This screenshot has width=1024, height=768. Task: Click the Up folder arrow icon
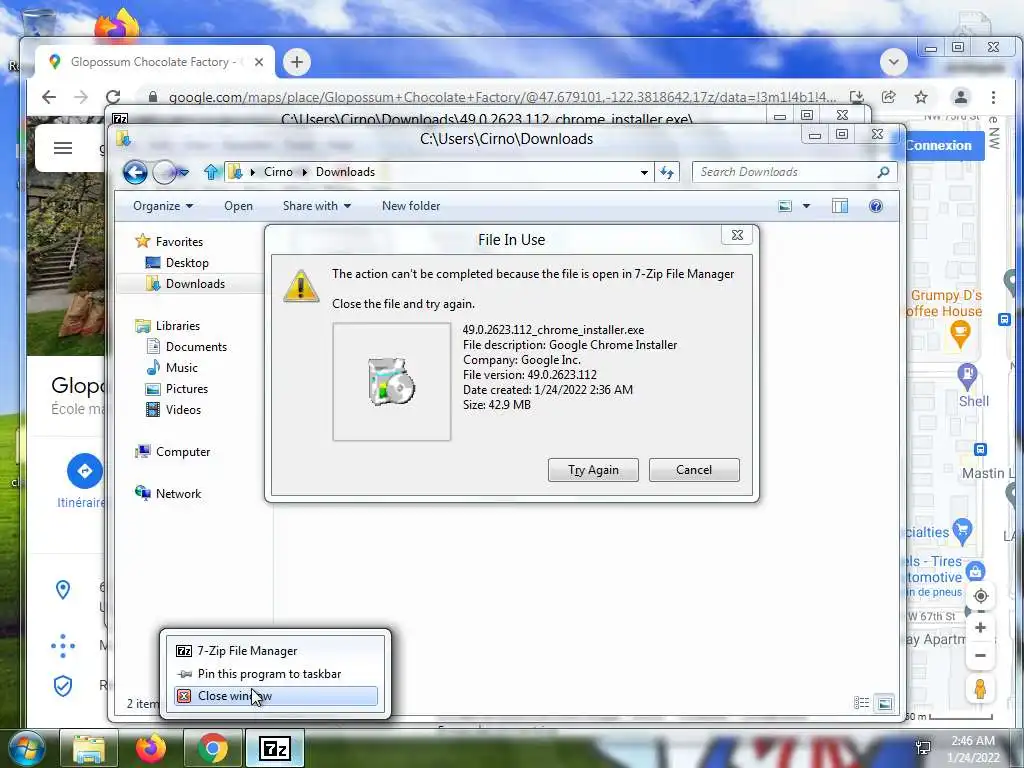click(211, 172)
